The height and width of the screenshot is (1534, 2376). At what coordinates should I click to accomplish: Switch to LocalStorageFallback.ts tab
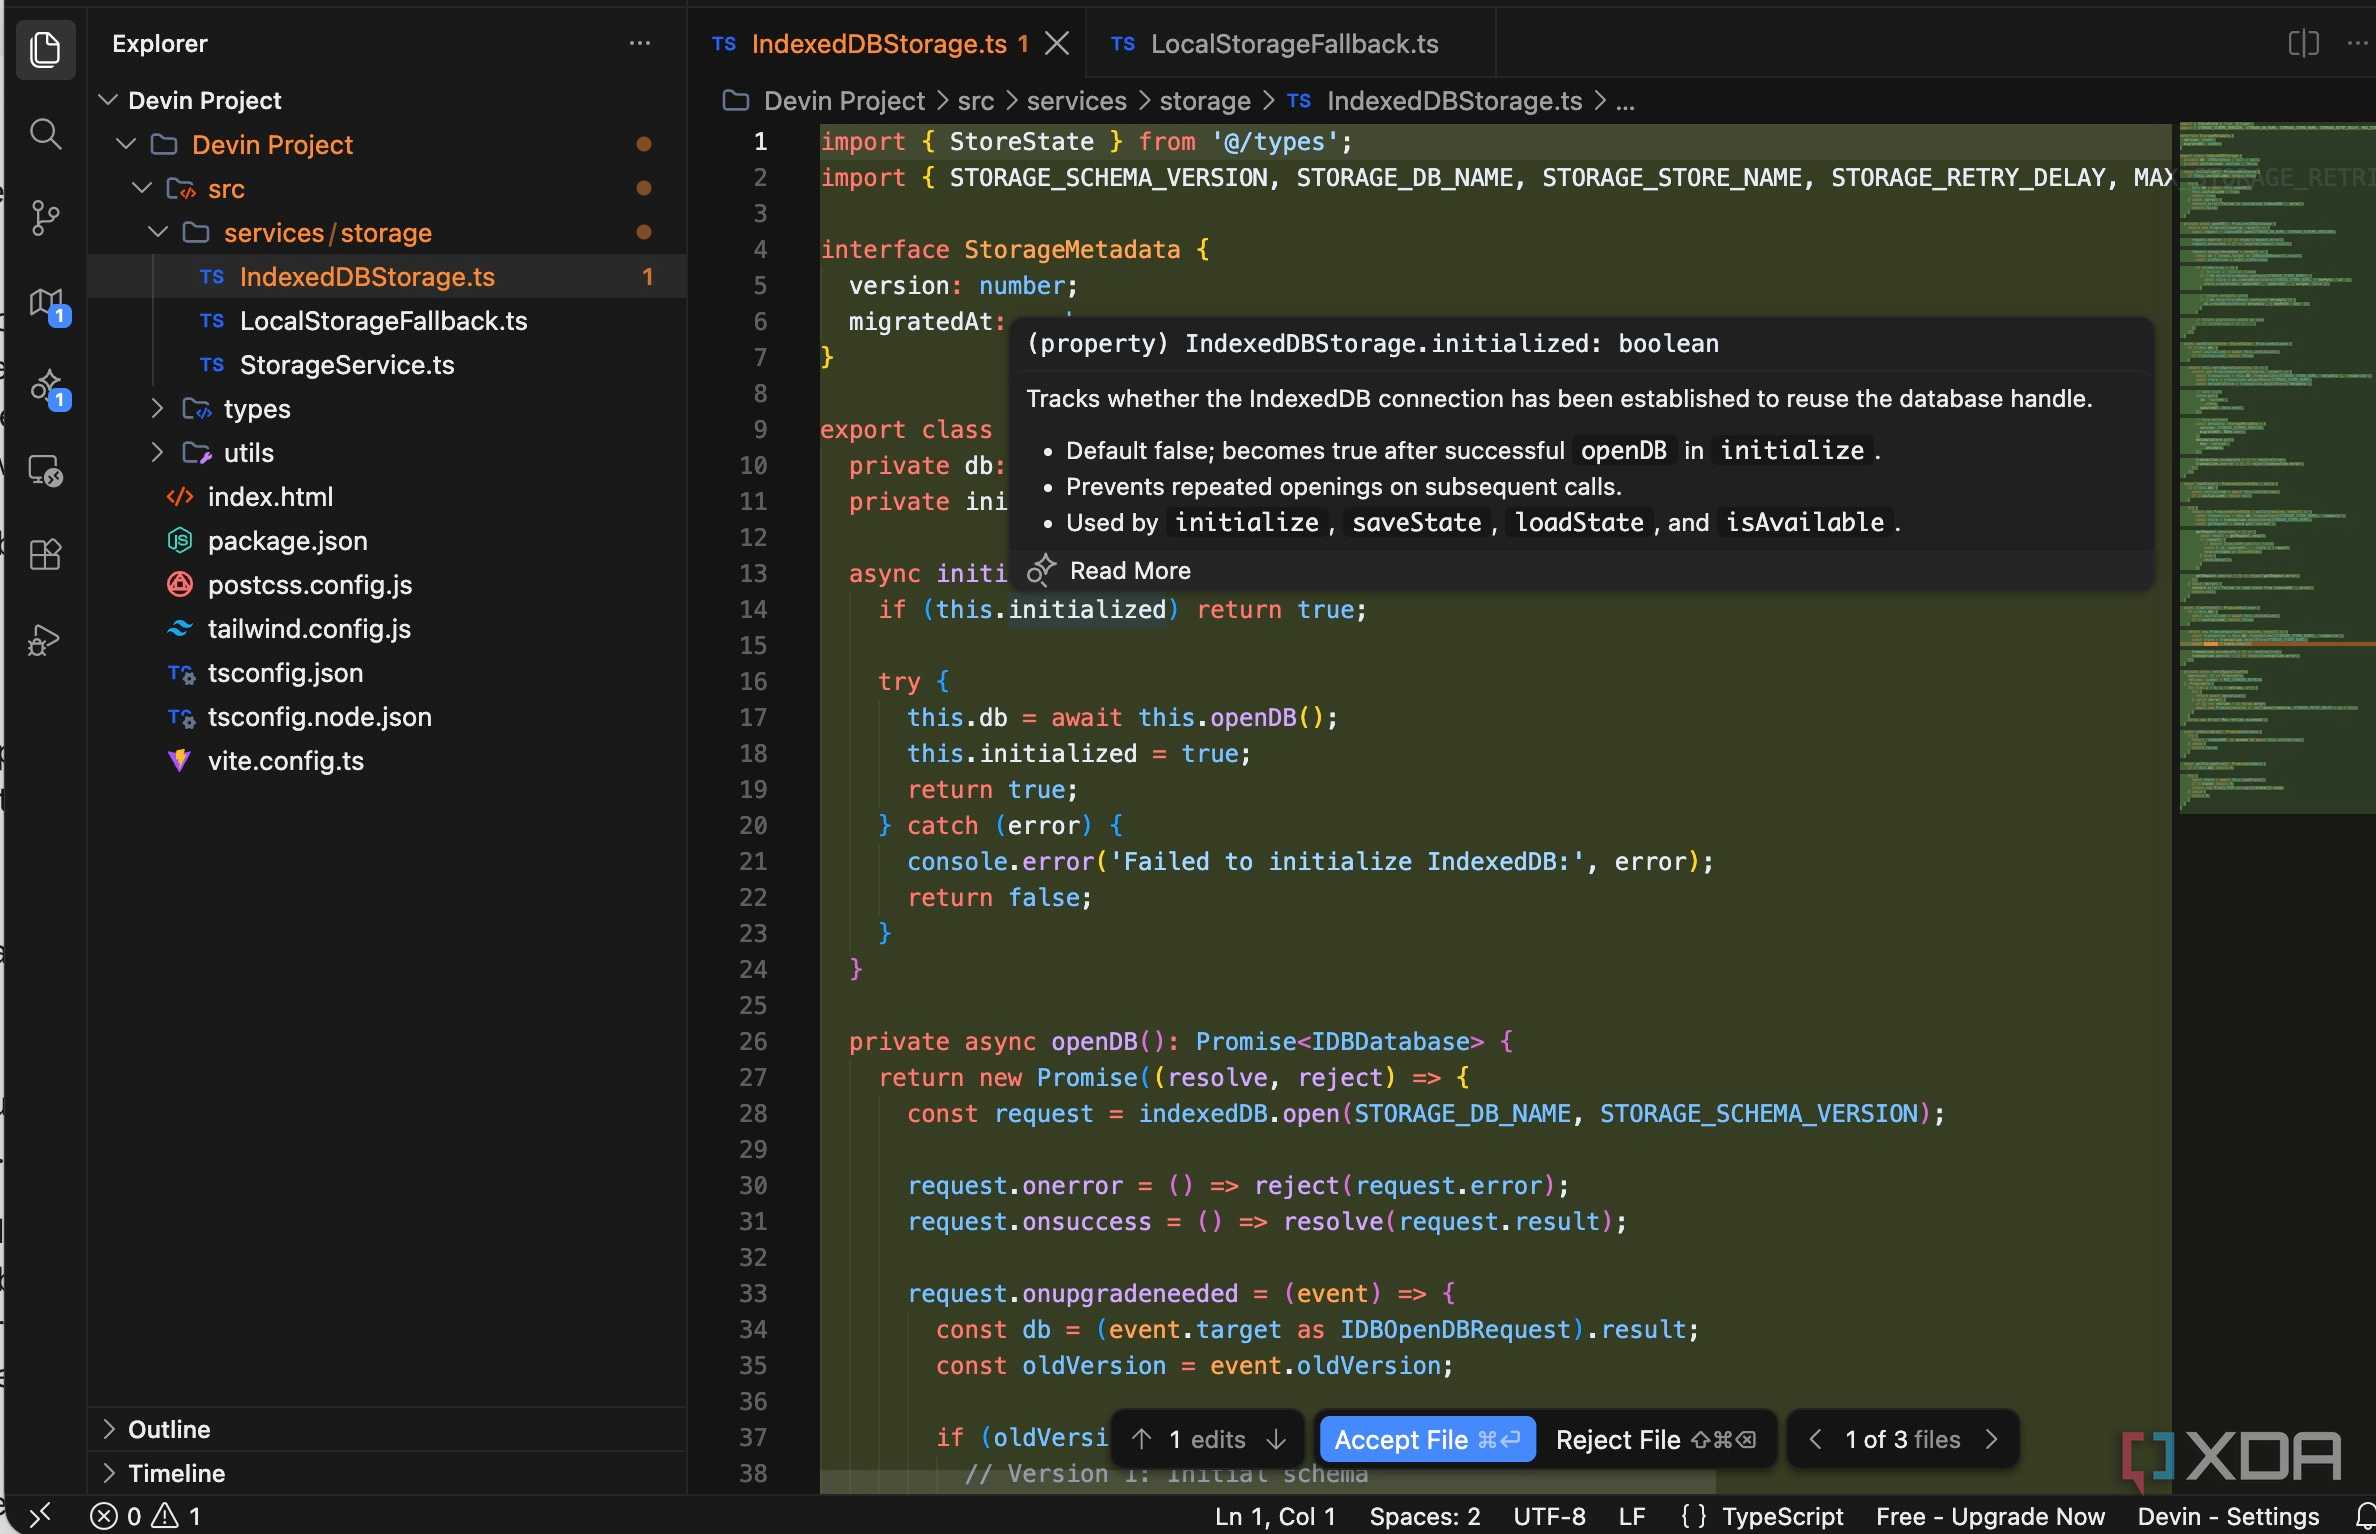[1291, 44]
